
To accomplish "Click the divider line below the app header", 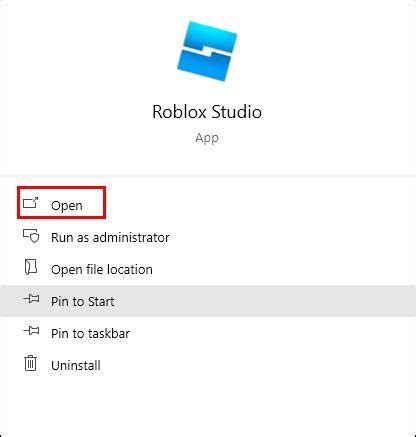I will pyautogui.click(x=208, y=175).
